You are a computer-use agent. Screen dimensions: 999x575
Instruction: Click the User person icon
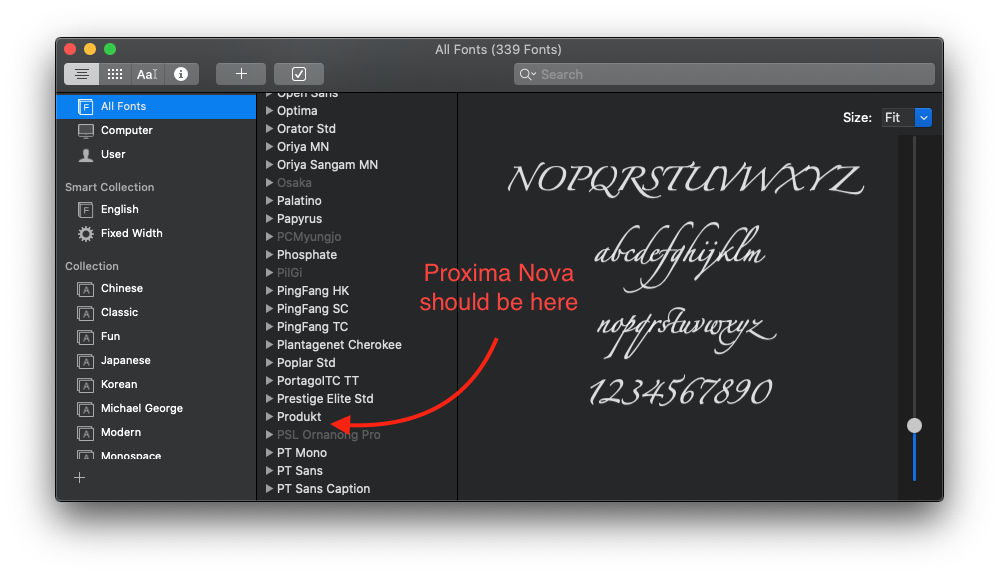coord(85,155)
